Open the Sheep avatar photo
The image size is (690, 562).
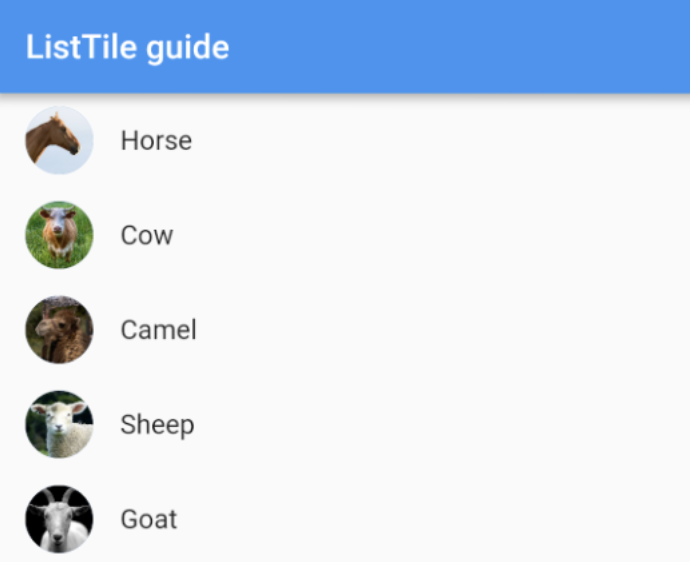point(59,424)
